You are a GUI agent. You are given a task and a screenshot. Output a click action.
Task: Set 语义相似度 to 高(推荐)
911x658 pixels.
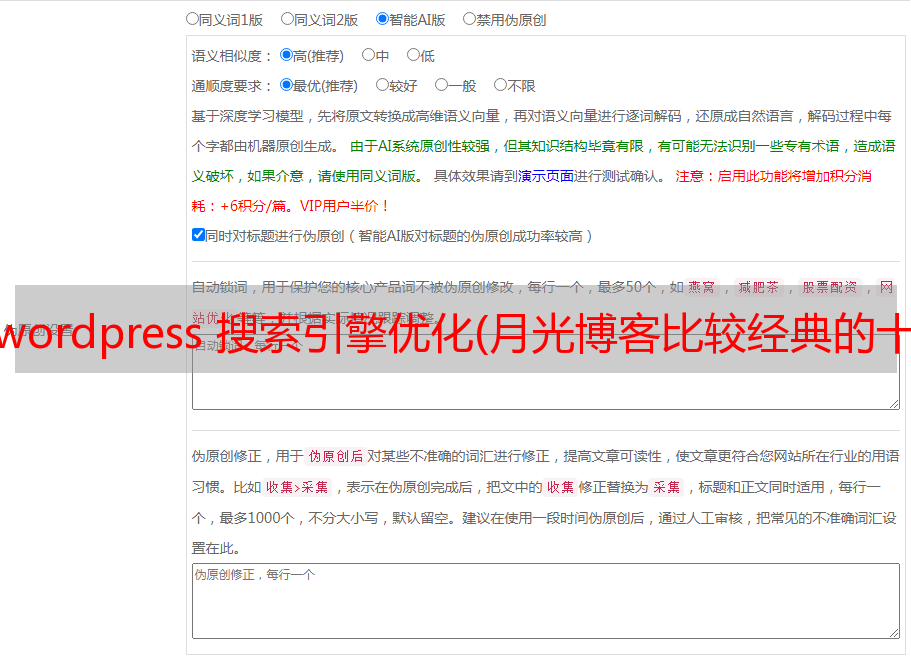[x=286, y=55]
